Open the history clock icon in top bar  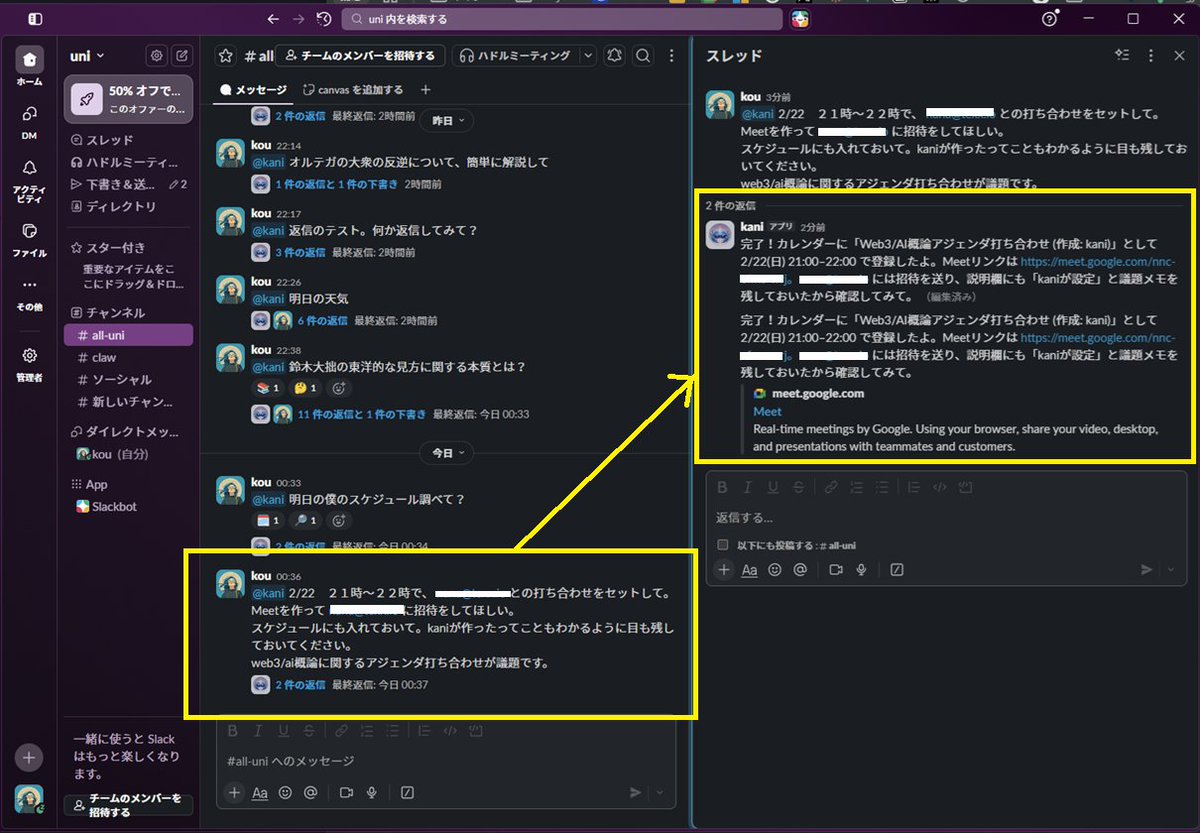click(x=323, y=19)
